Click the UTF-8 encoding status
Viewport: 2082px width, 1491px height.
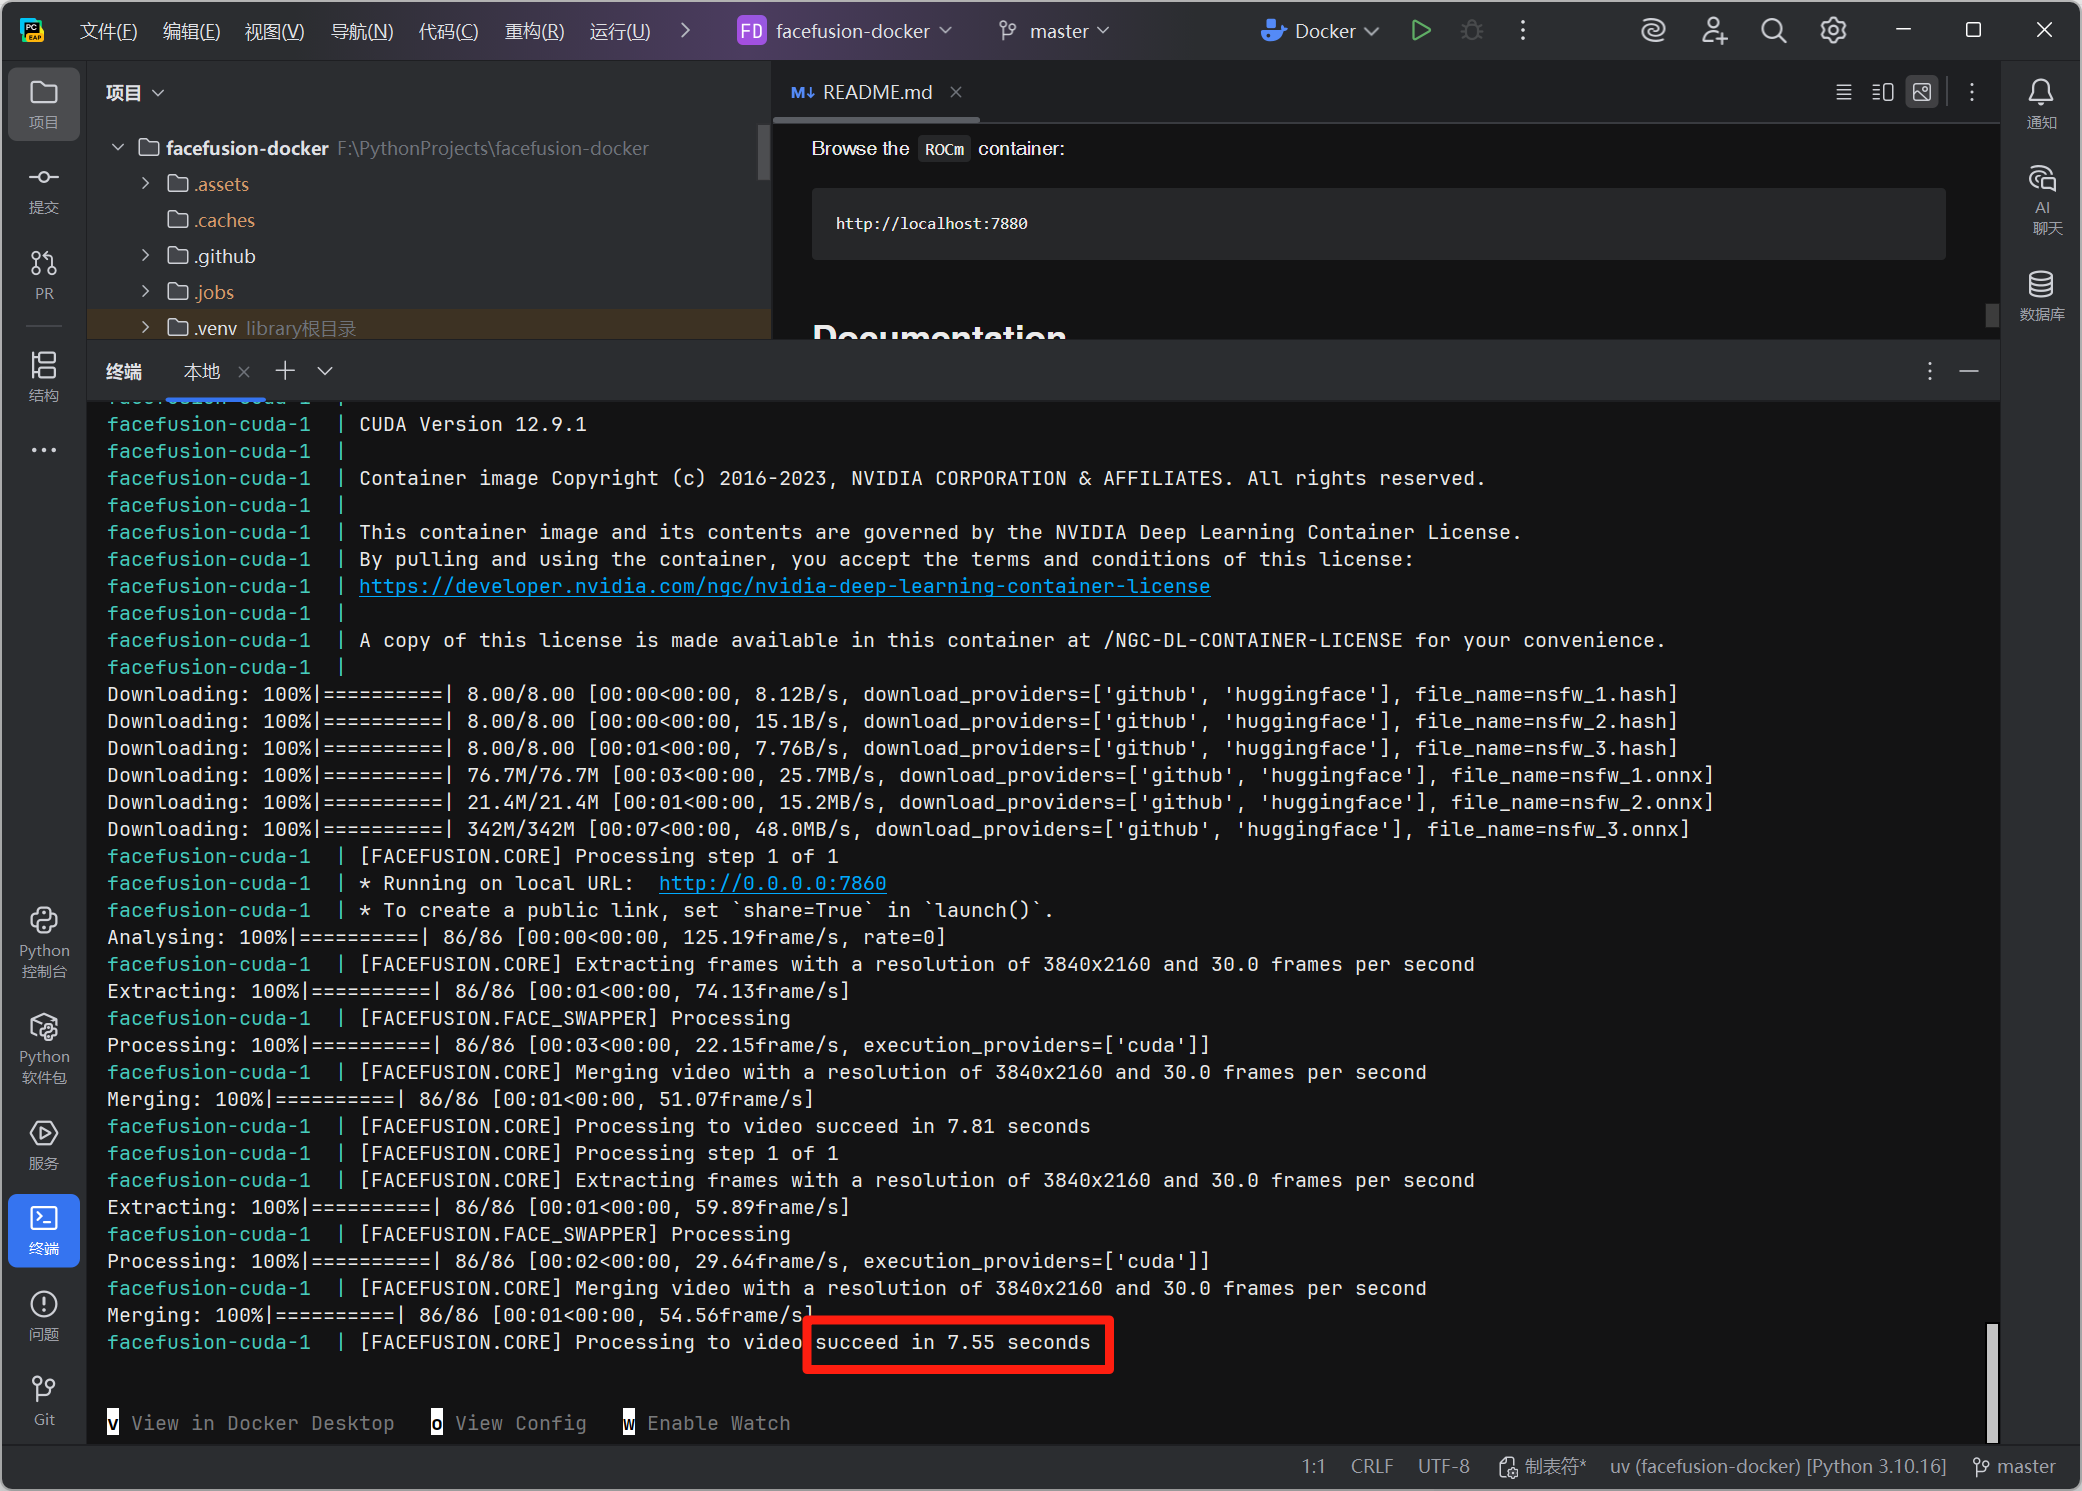[1443, 1466]
